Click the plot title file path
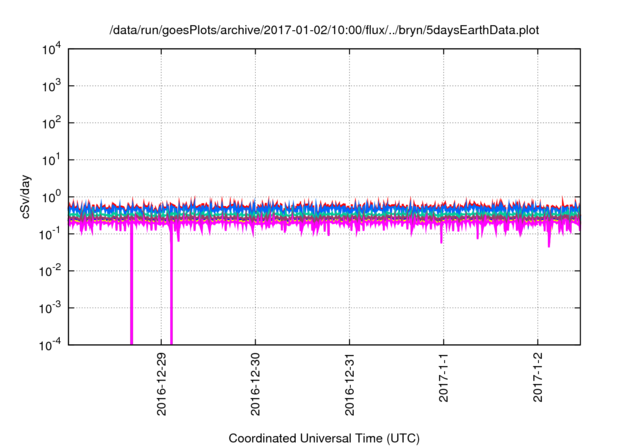This screenshot has width=640, height=448. pos(324,30)
